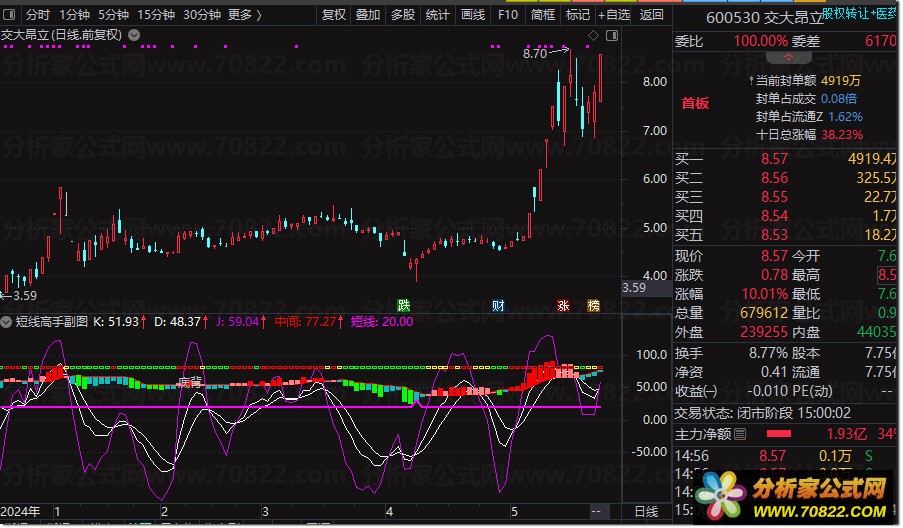Select the 买五 price 8.53 row
903x528 pixels.
pyautogui.click(x=786, y=235)
